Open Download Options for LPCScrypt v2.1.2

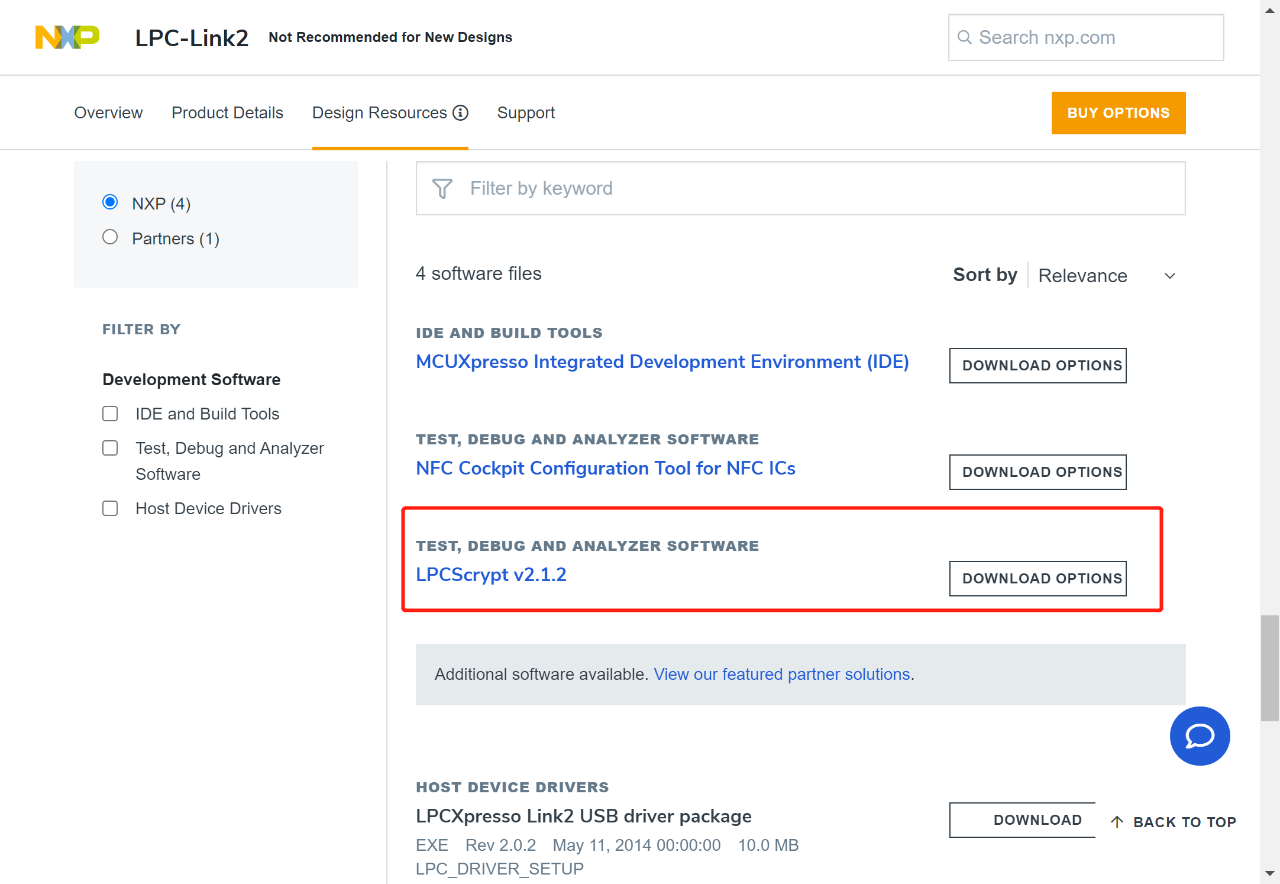(1038, 579)
